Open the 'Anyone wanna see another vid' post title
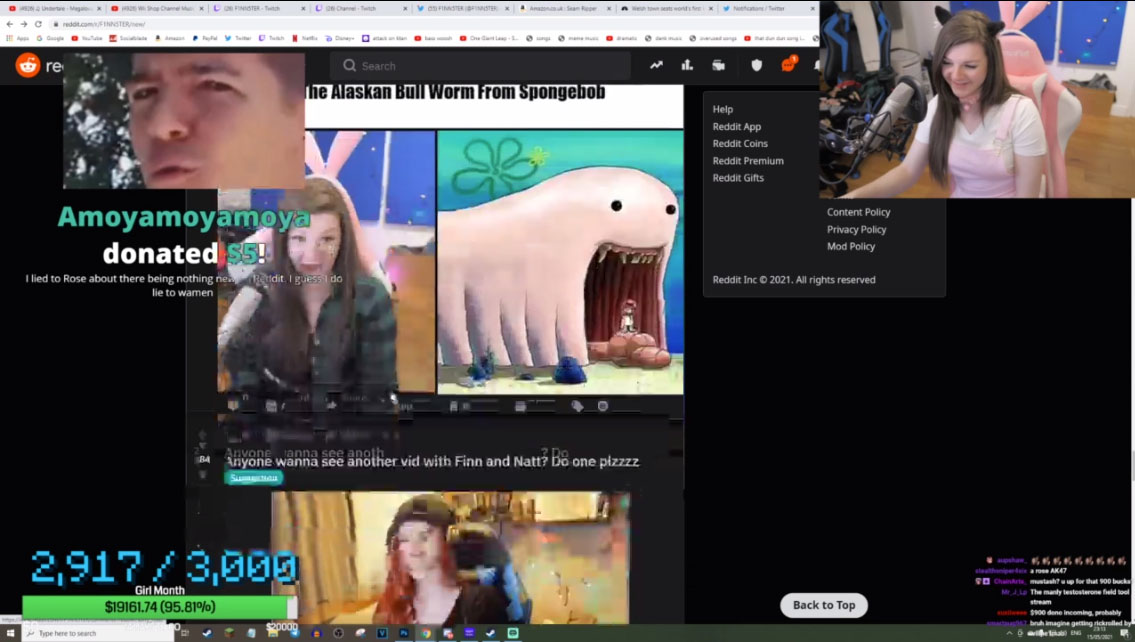Screen dimensions: 1135x642 click(432, 461)
